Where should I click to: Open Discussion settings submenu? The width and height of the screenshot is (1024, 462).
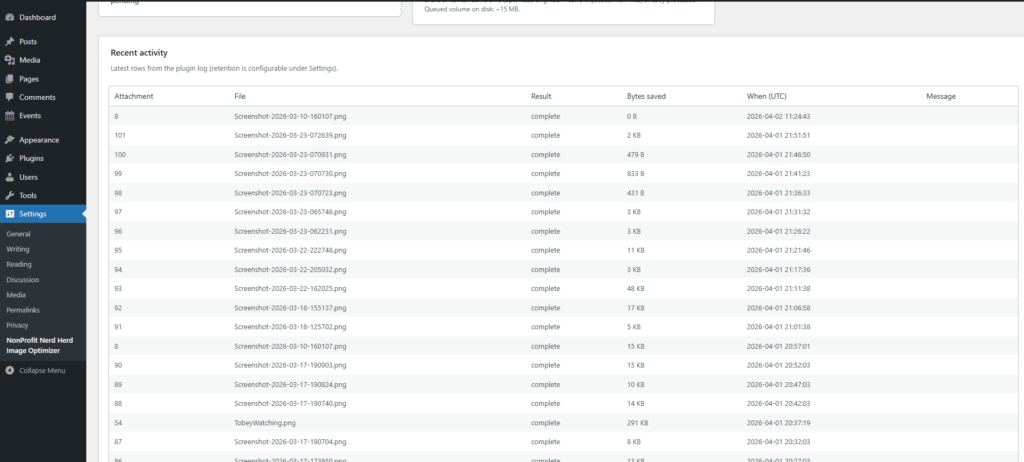click(x=22, y=279)
